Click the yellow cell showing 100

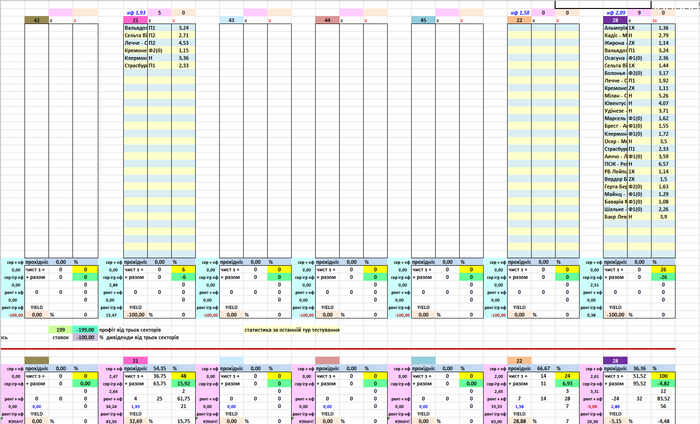coord(663,376)
